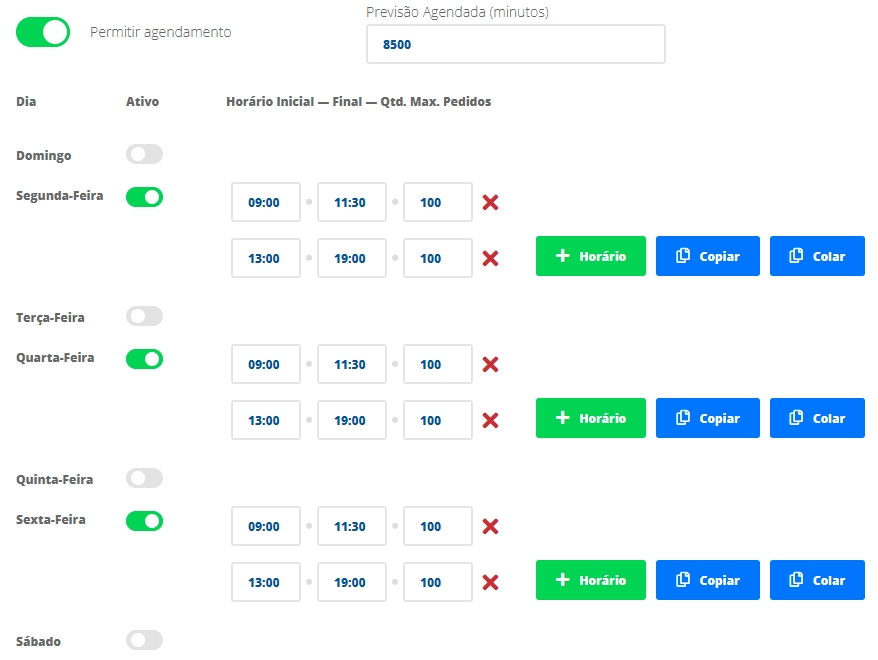Click Copiar button for Segunda-Feira

tap(707, 256)
